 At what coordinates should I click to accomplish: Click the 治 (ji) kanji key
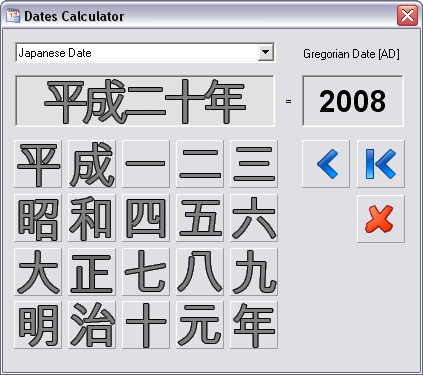tap(92, 325)
